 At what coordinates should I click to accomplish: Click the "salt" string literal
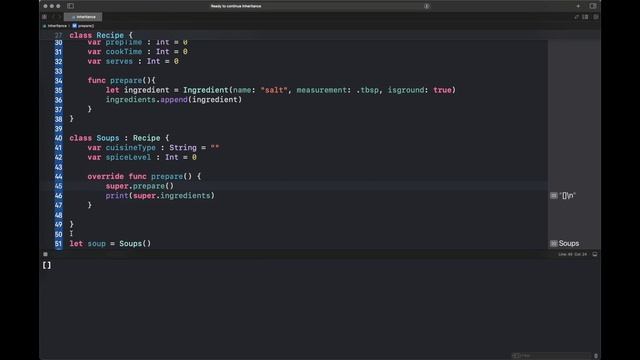coord(274,90)
